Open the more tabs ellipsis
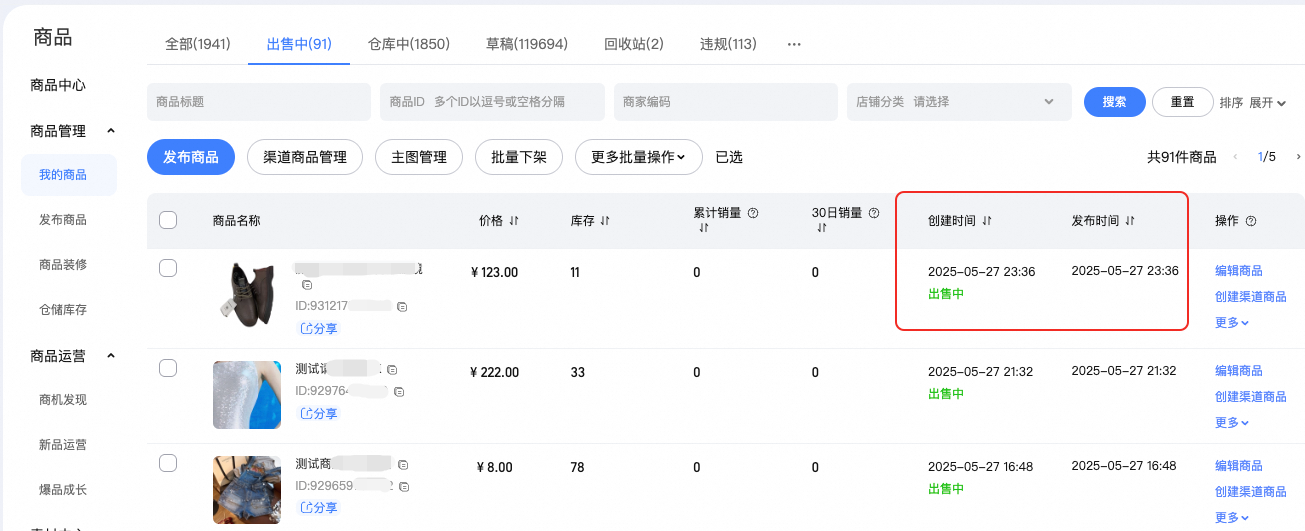 [795, 44]
